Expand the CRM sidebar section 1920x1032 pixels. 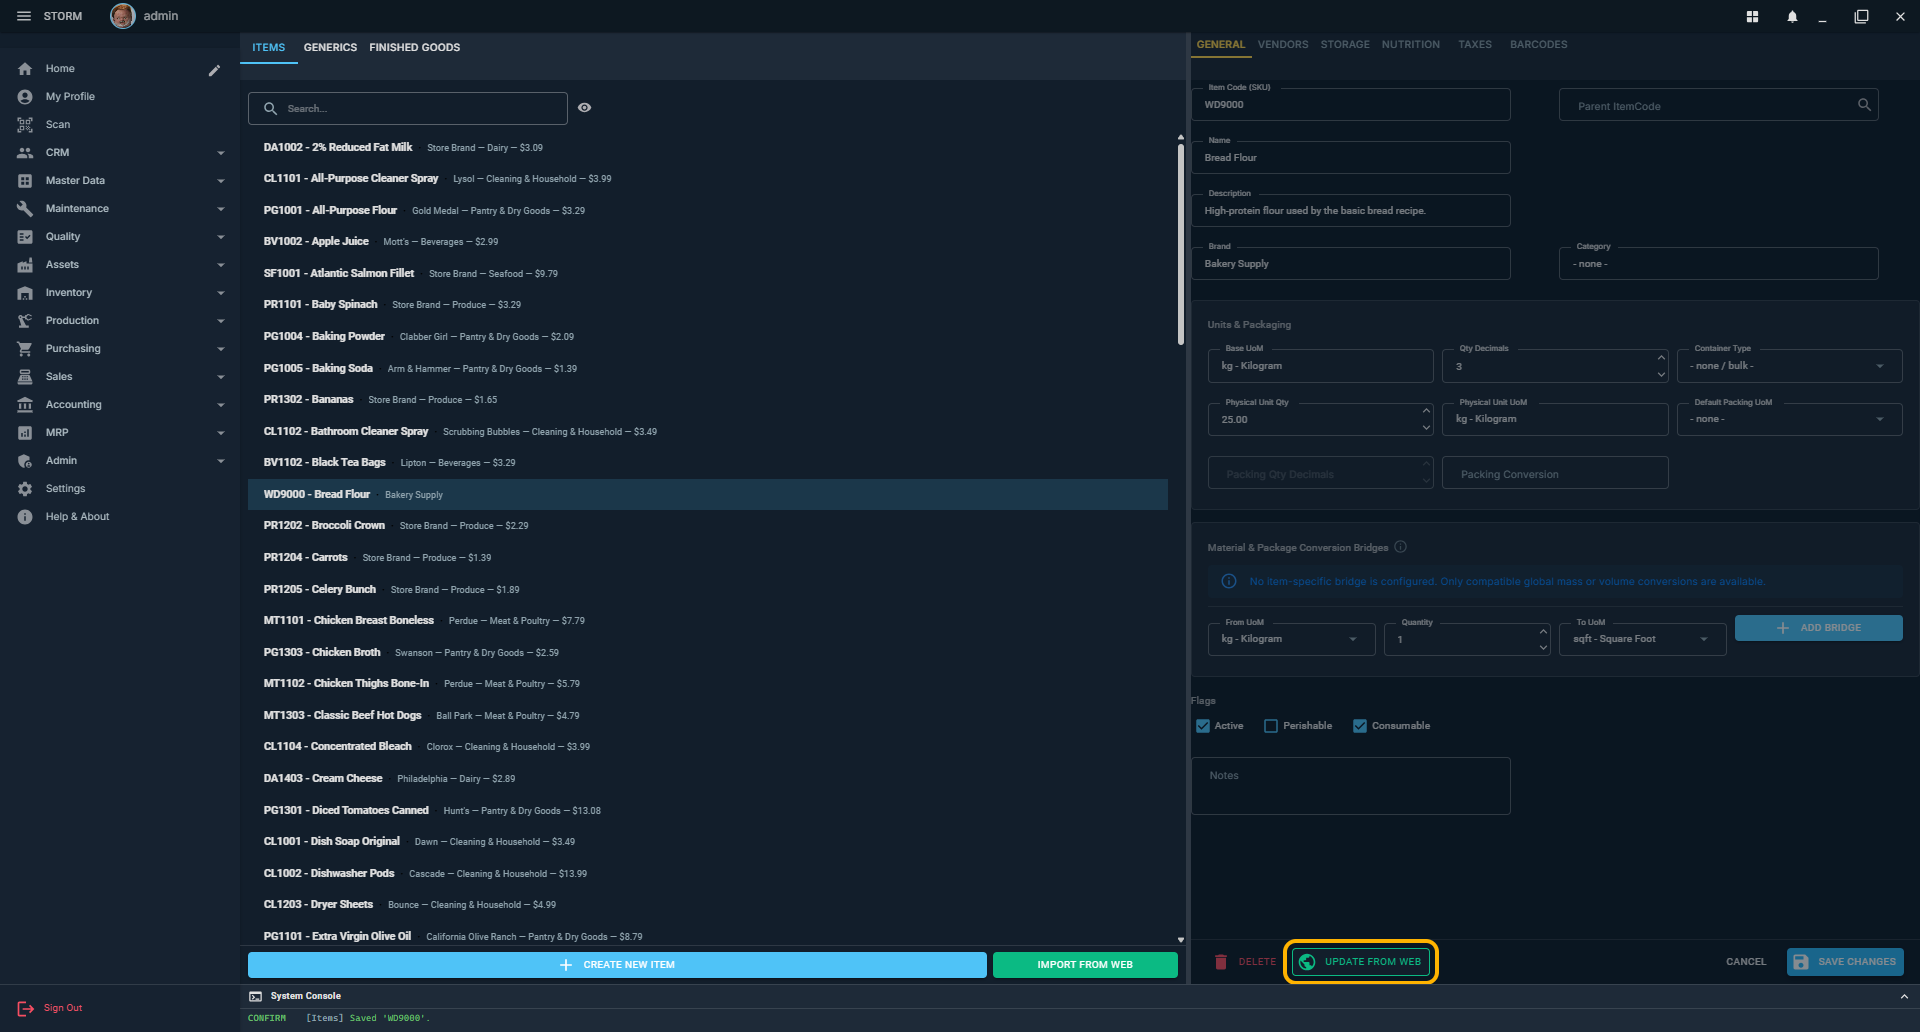pos(221,153)
